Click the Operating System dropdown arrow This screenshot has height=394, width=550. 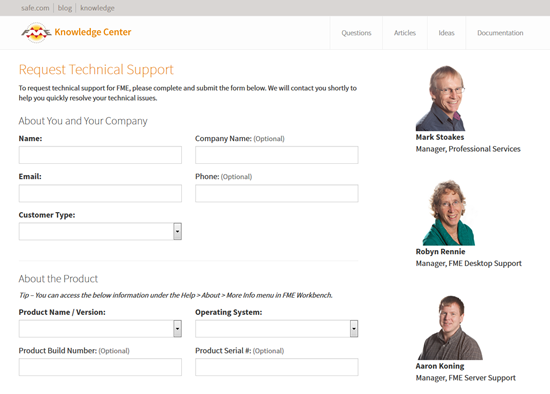(354, 329)
